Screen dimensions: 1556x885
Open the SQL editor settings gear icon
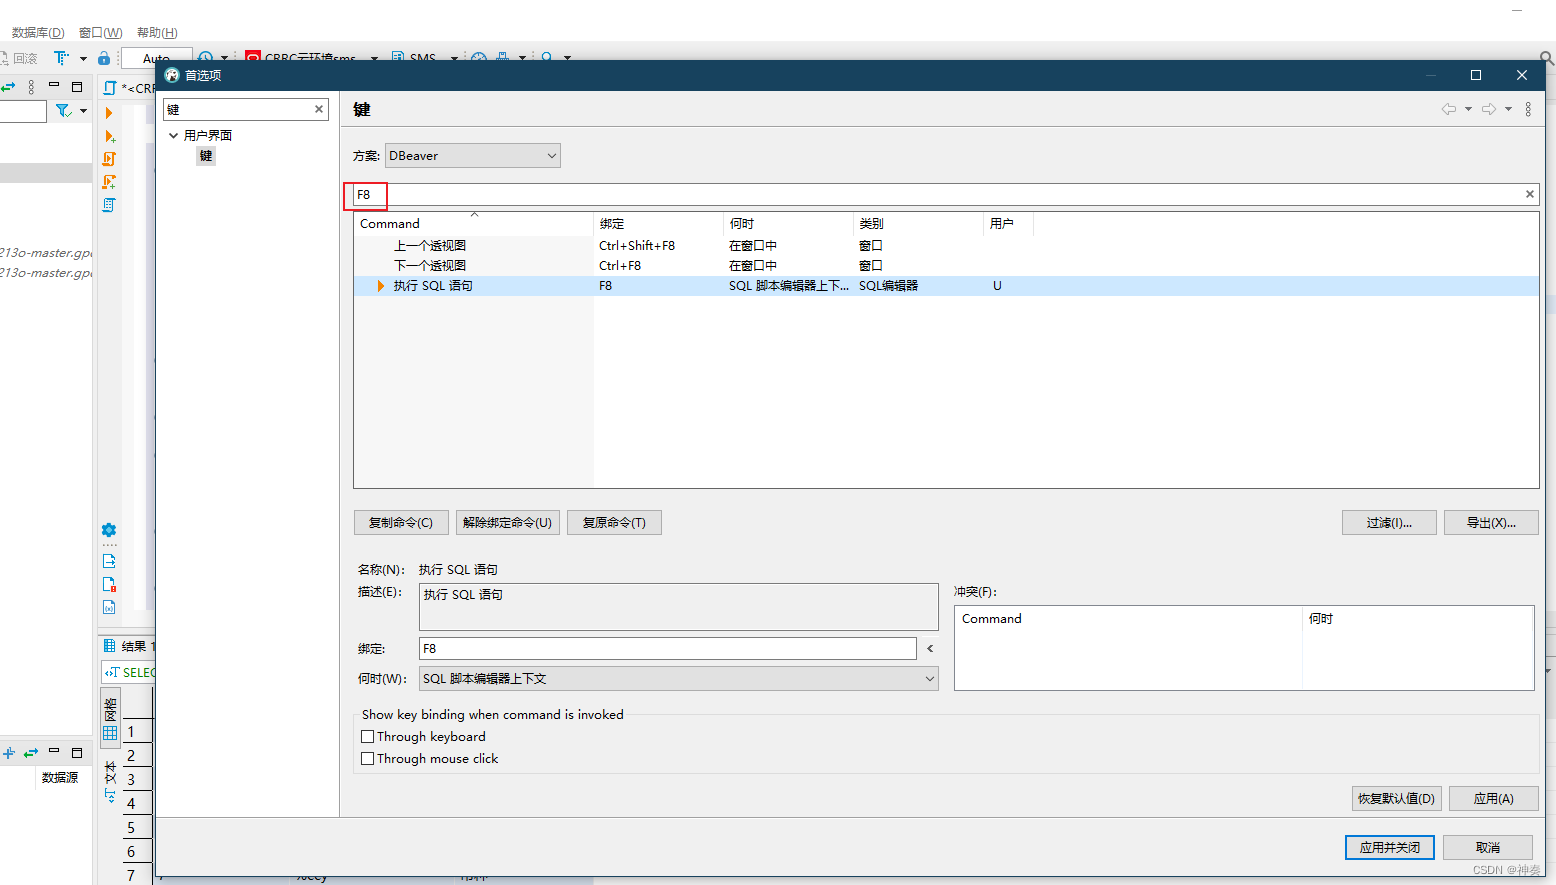click(x=110, y=530)
